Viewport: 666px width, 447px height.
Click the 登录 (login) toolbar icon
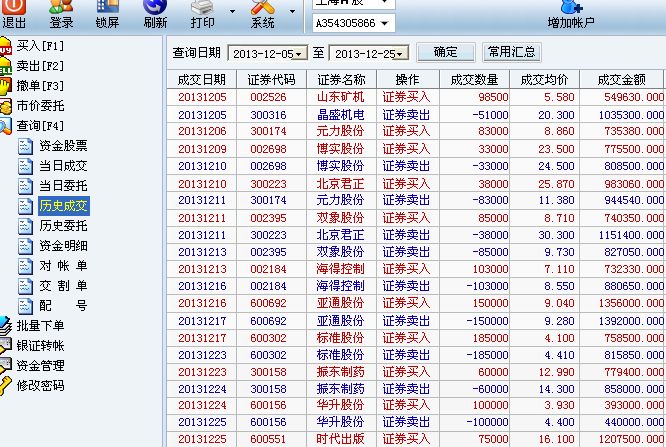tap(61, 14)
